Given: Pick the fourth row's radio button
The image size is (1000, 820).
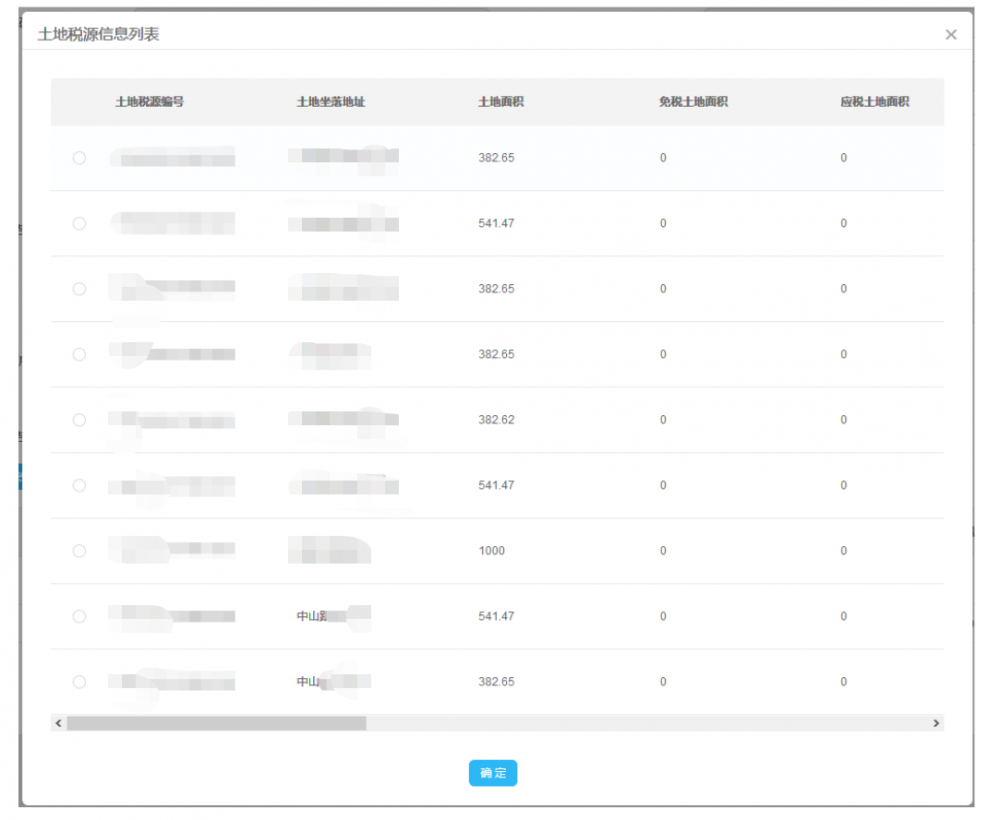Looking at the screenshot, I should point(79,354).
